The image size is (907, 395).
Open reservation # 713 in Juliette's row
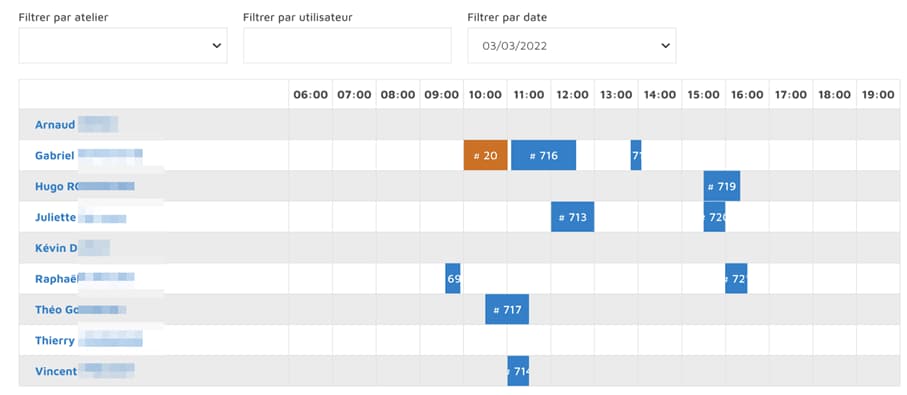[573, 217]
